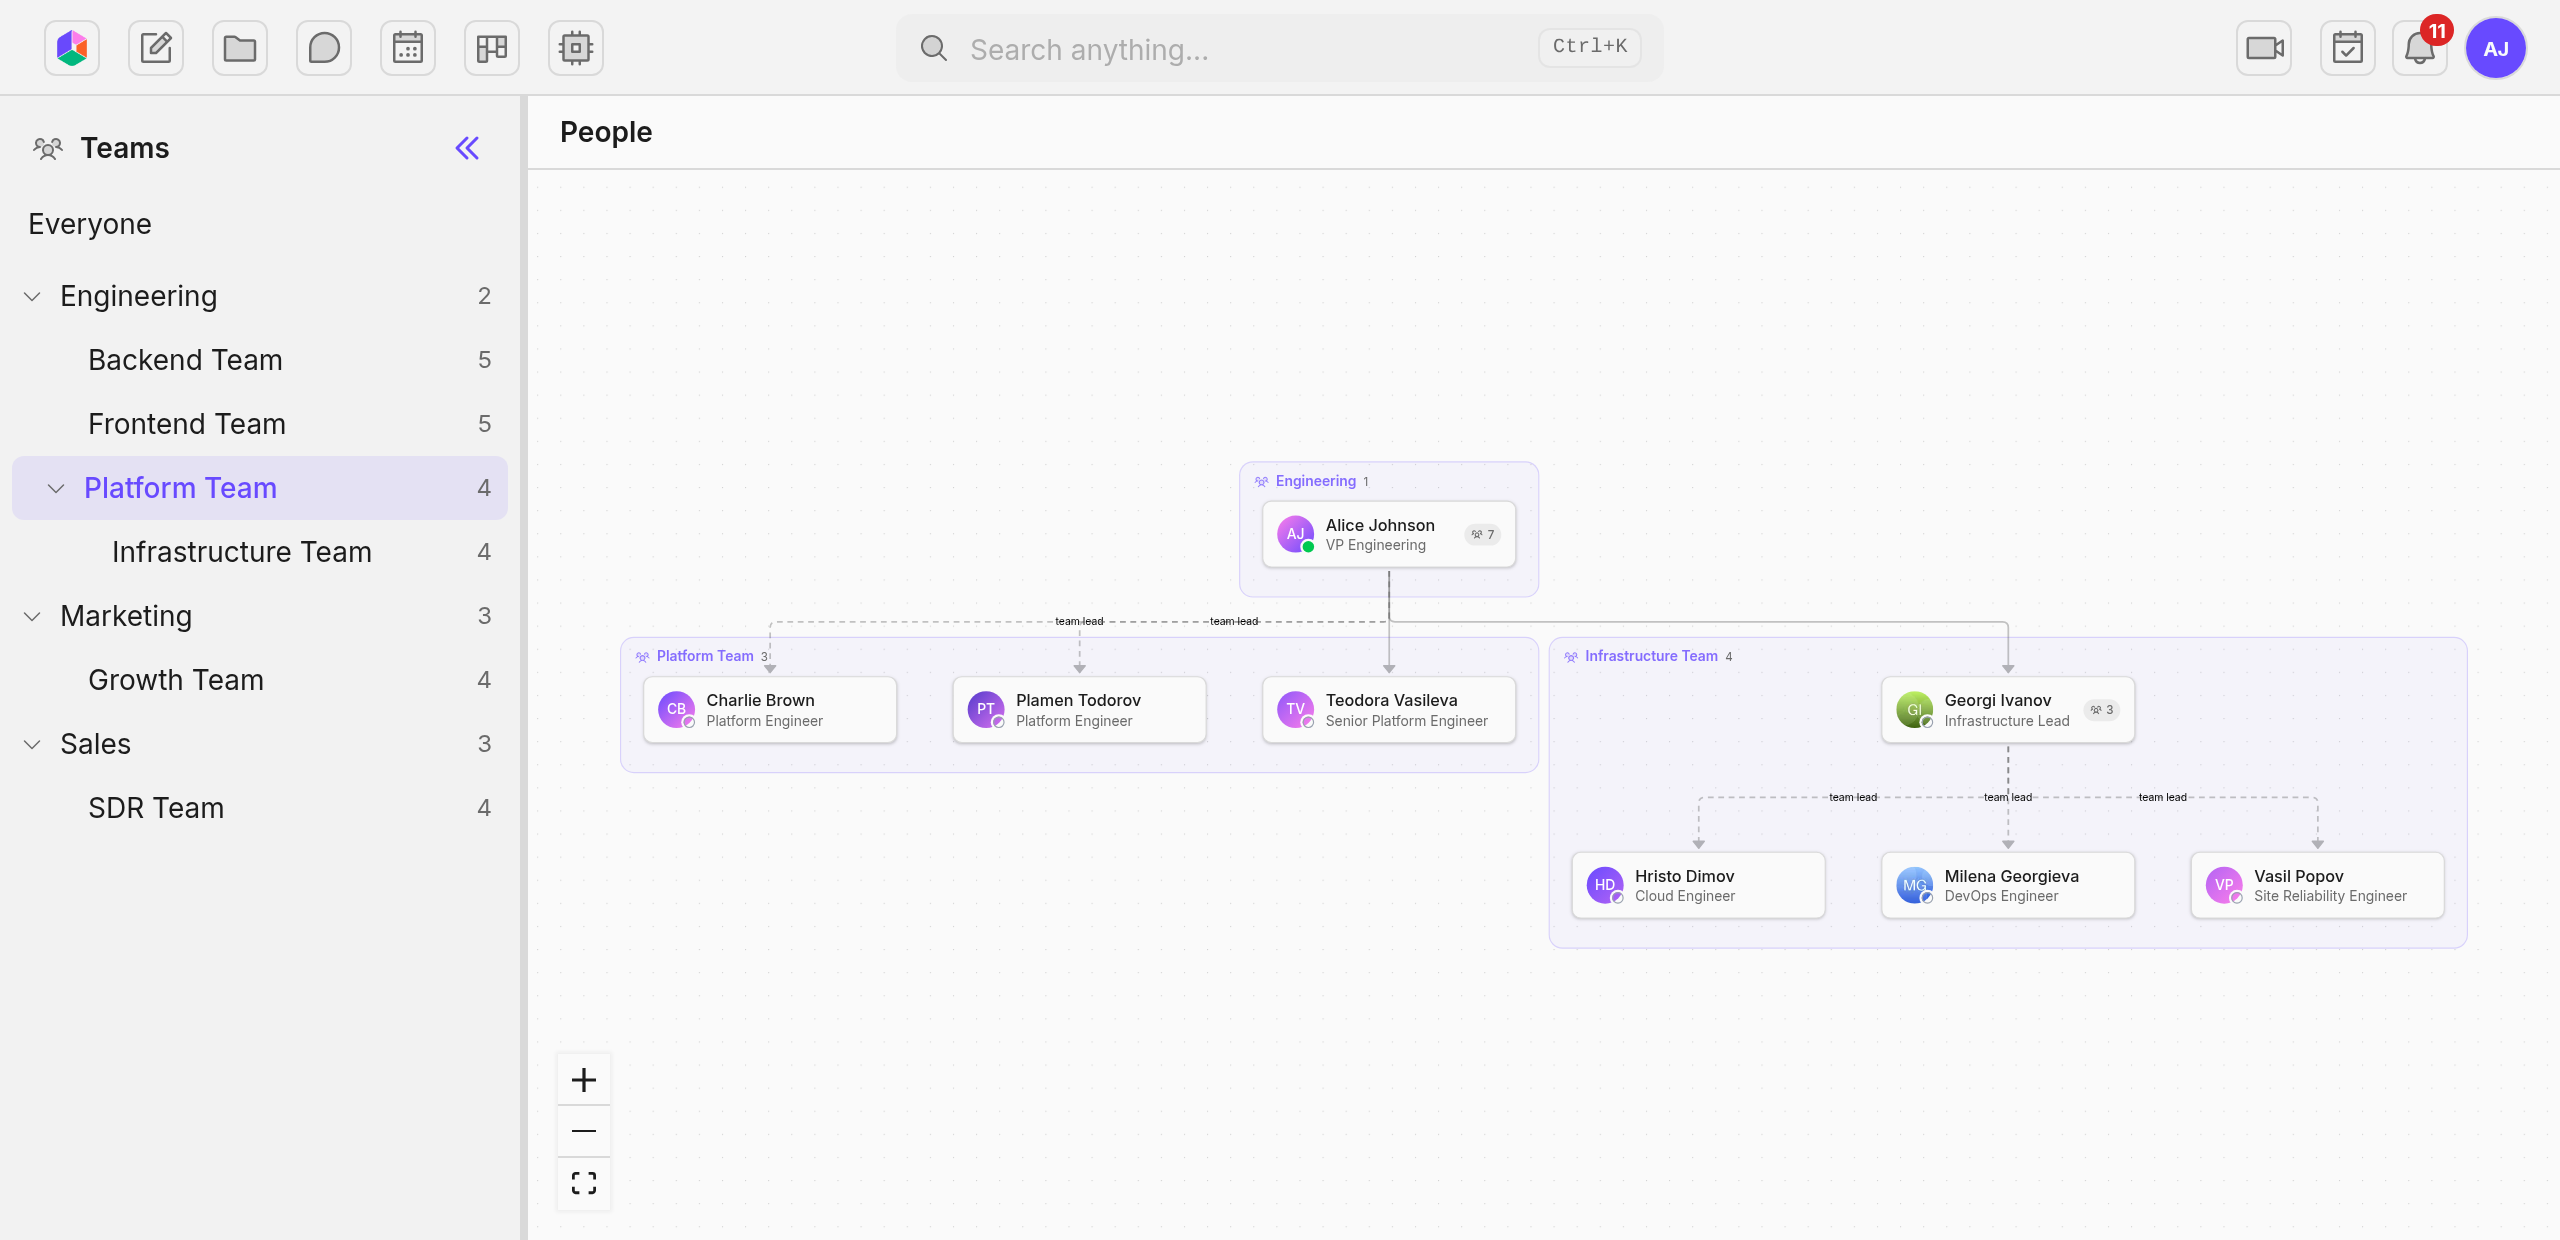This screenshot has width=2560, height=1240.
Task: Focus the Search anything field
Action: click(1280, 48)
